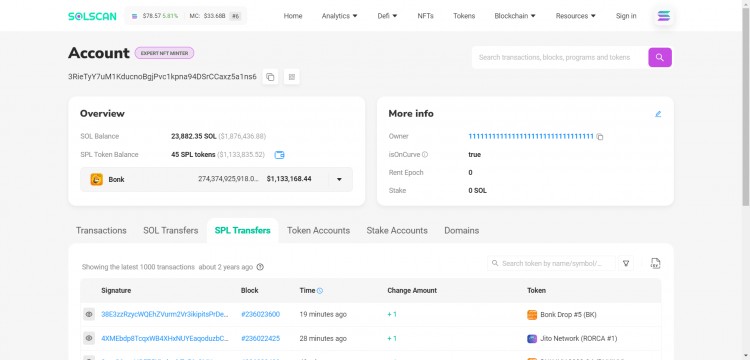Screen dimensions: 750x360
Task: Toggle eye preview for Jito Network transaction
Action: coord(89,338)
